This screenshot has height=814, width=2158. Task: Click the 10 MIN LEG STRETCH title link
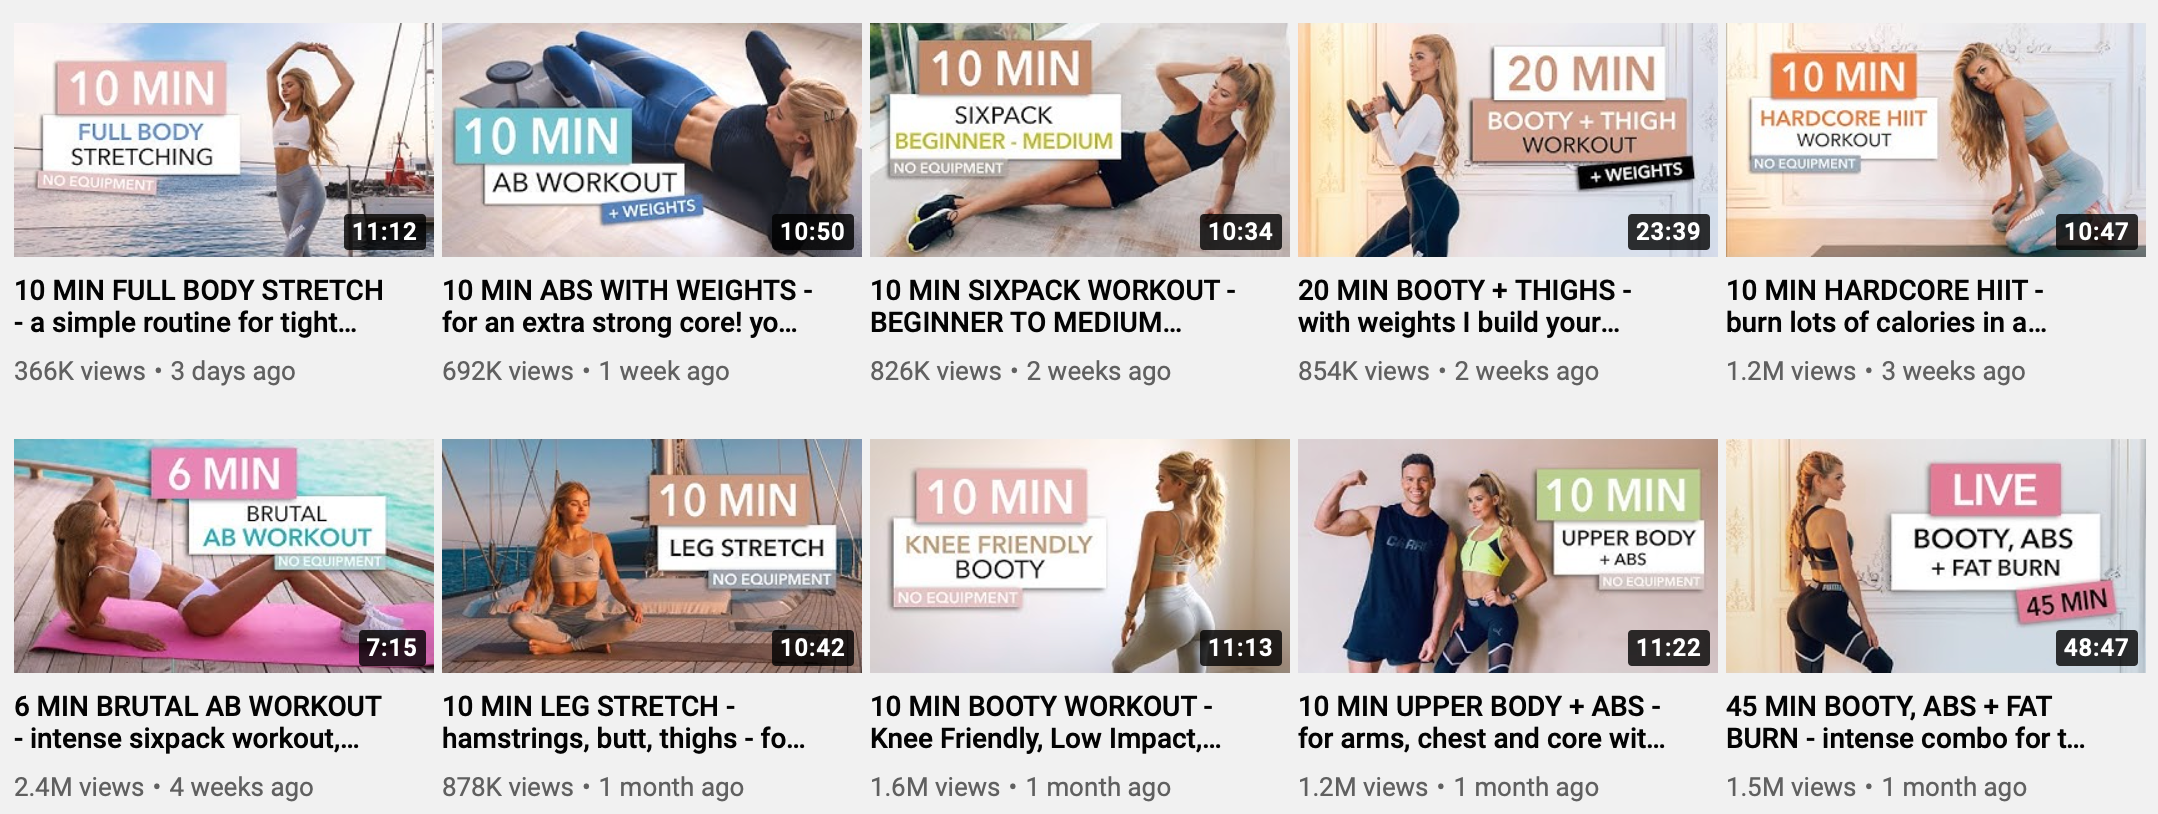tap(623, 722)
